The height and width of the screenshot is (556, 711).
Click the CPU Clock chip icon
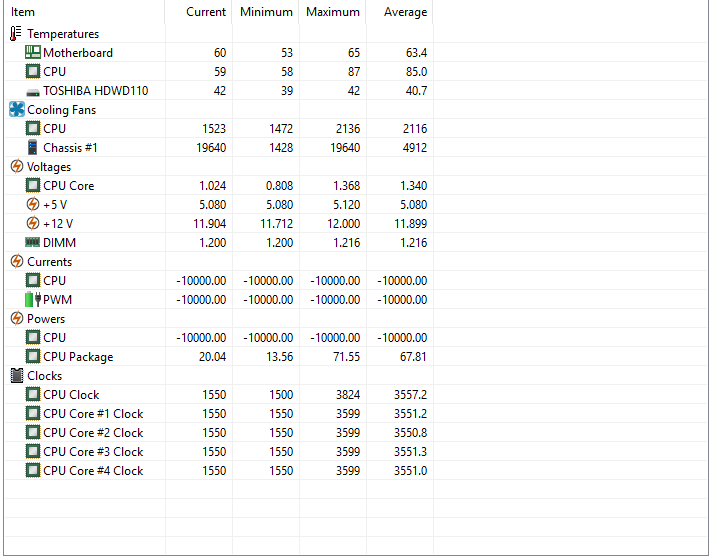pyautogui.click(x=33, y=395)
